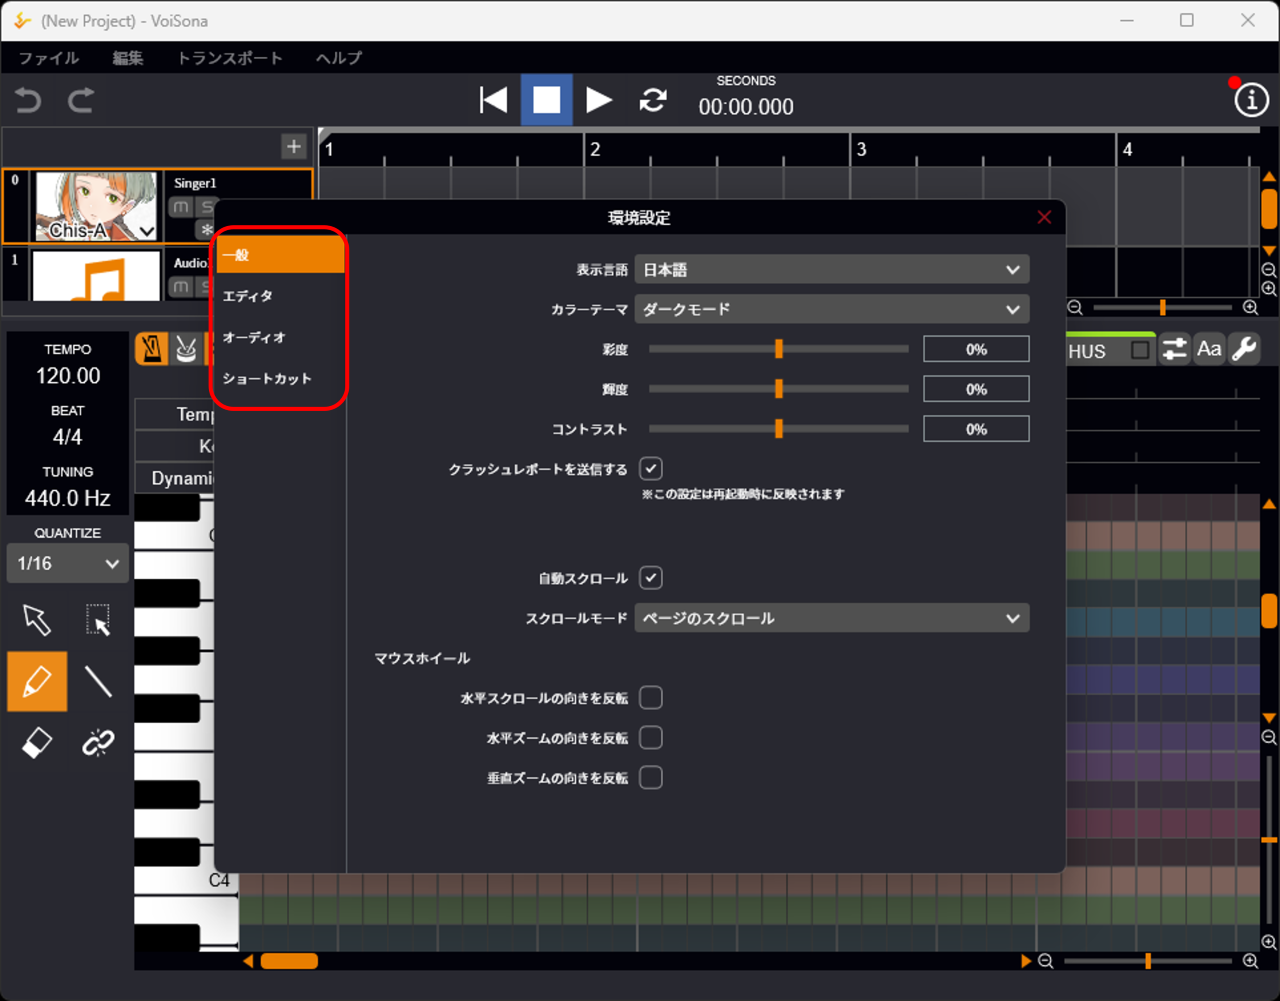
Task: Disable the 自動スクロール checkbox
Action: pyautogui.click(x=651, y=578)
